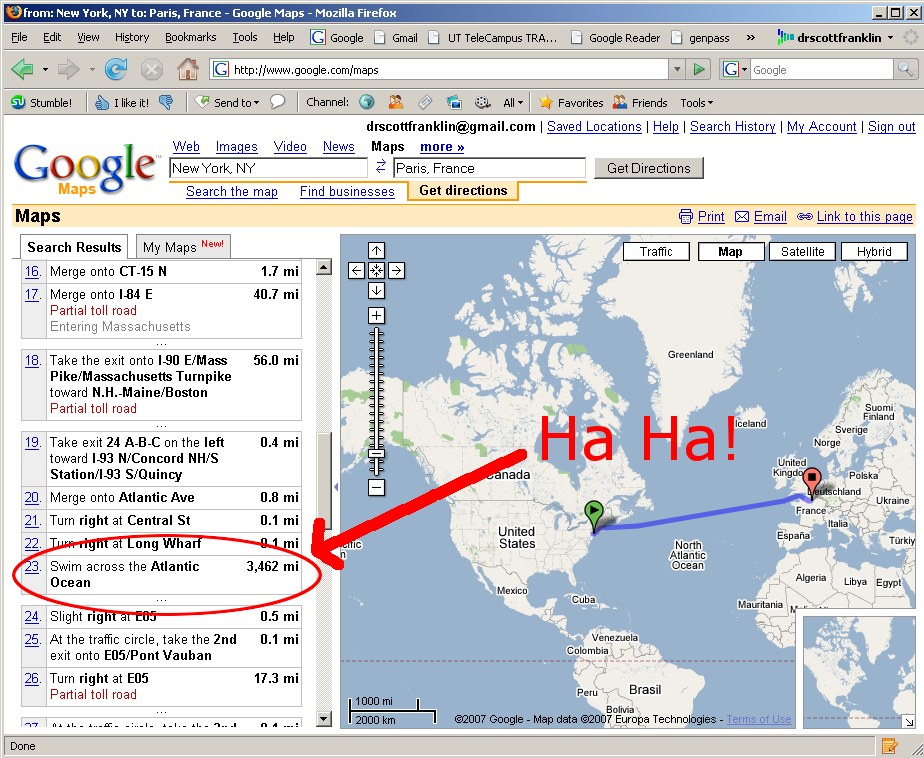Click the map zoom out minus button
924x758 pixels.
click(x=376, y=487)
